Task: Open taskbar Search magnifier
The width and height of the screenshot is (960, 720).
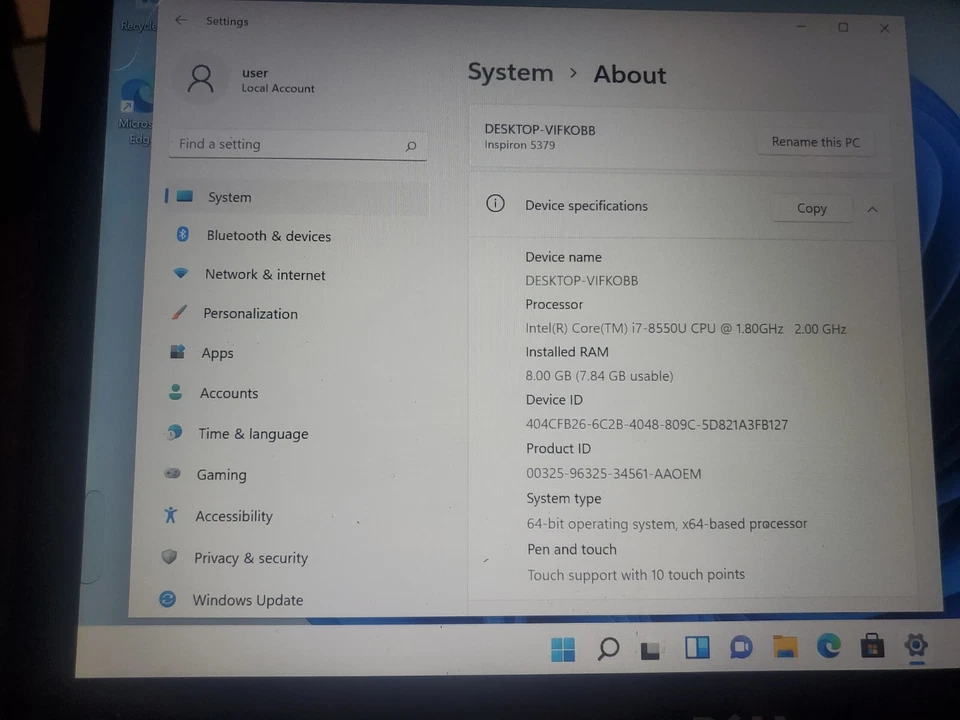Action: pos(608,648)
